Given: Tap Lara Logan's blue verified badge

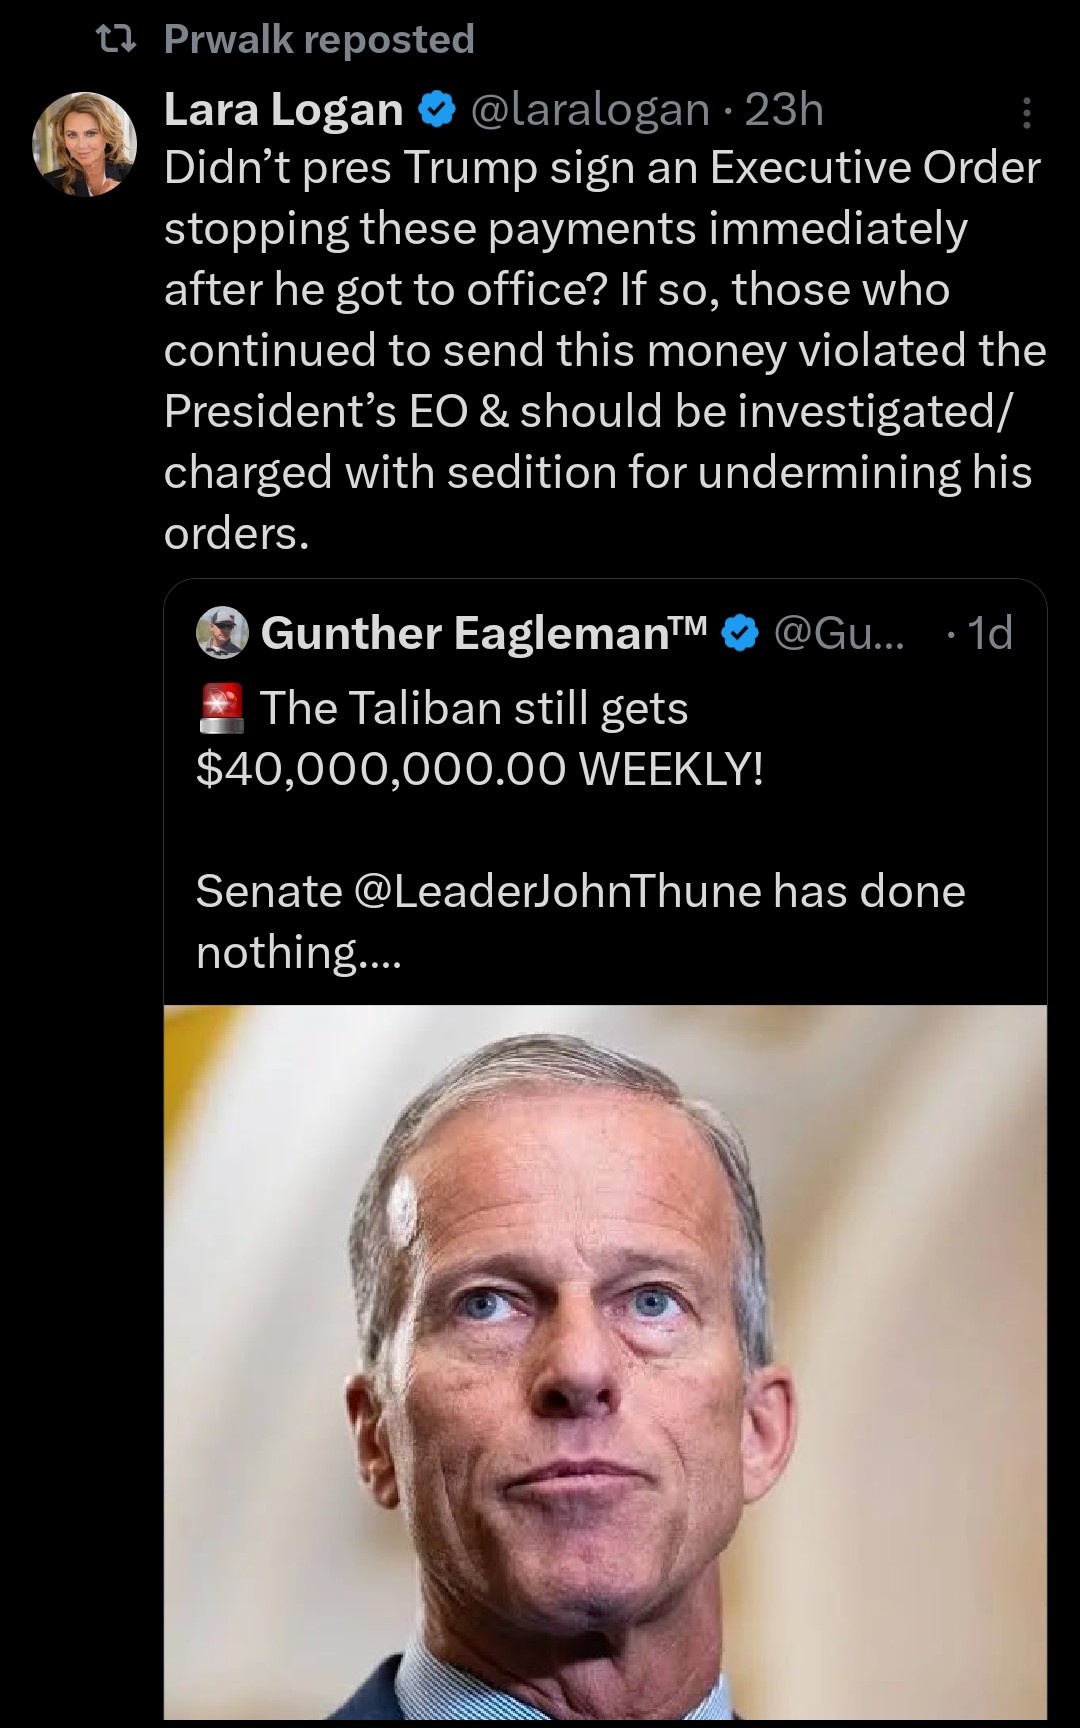Looking at the screenshot, I should click(436, 110).
